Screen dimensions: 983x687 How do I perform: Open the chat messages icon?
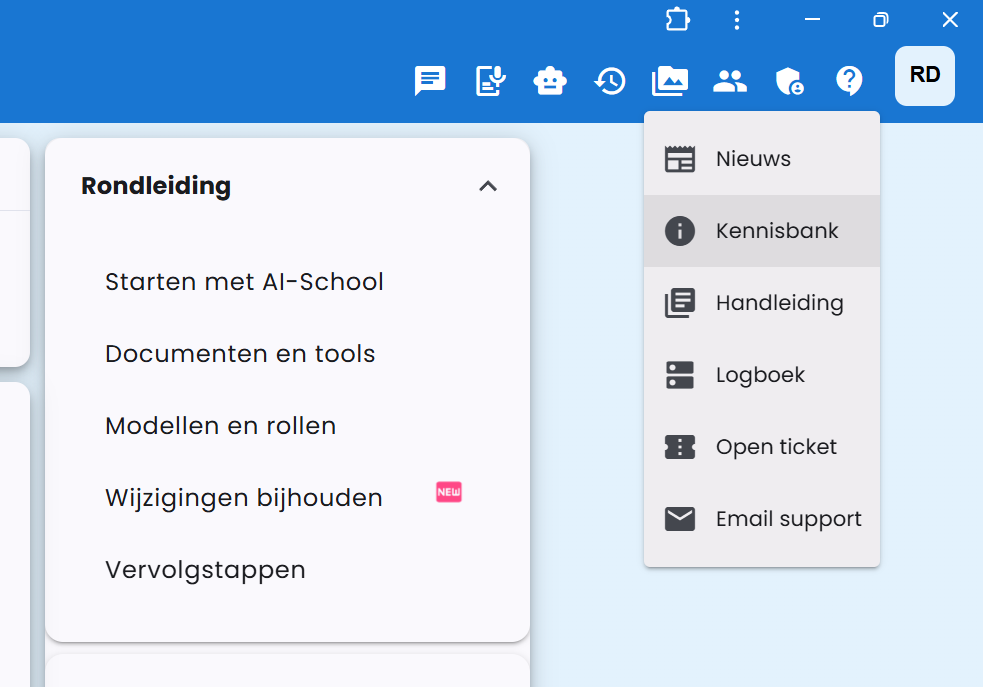click(430, 81)
